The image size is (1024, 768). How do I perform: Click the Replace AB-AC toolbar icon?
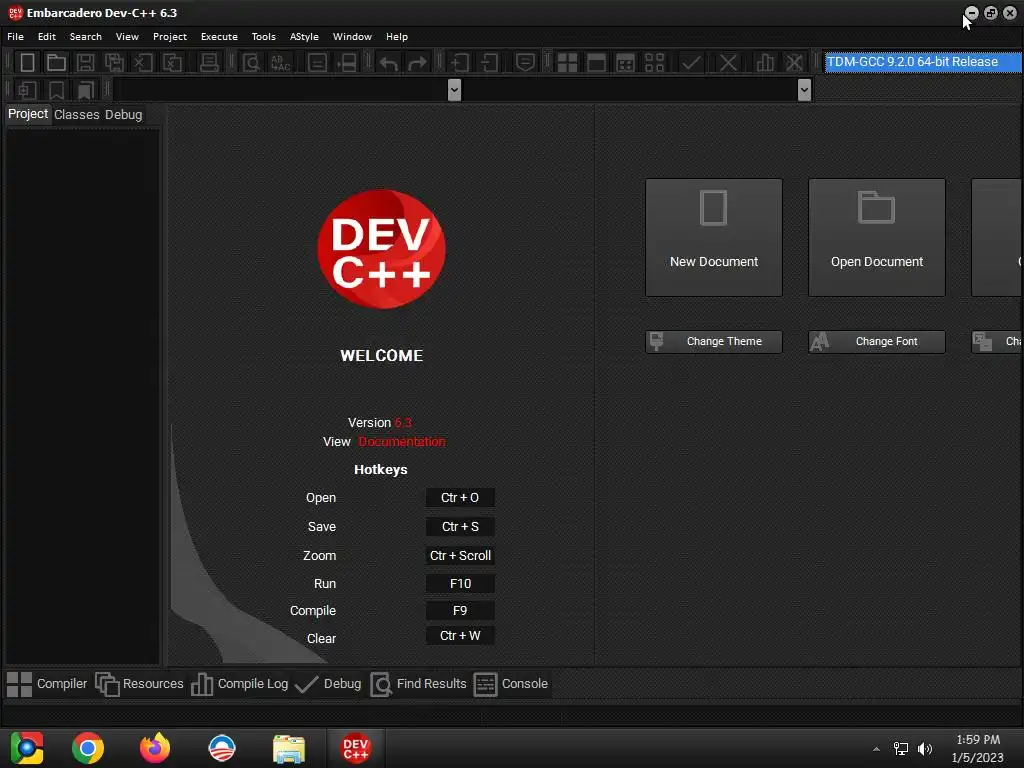point(280,63)
